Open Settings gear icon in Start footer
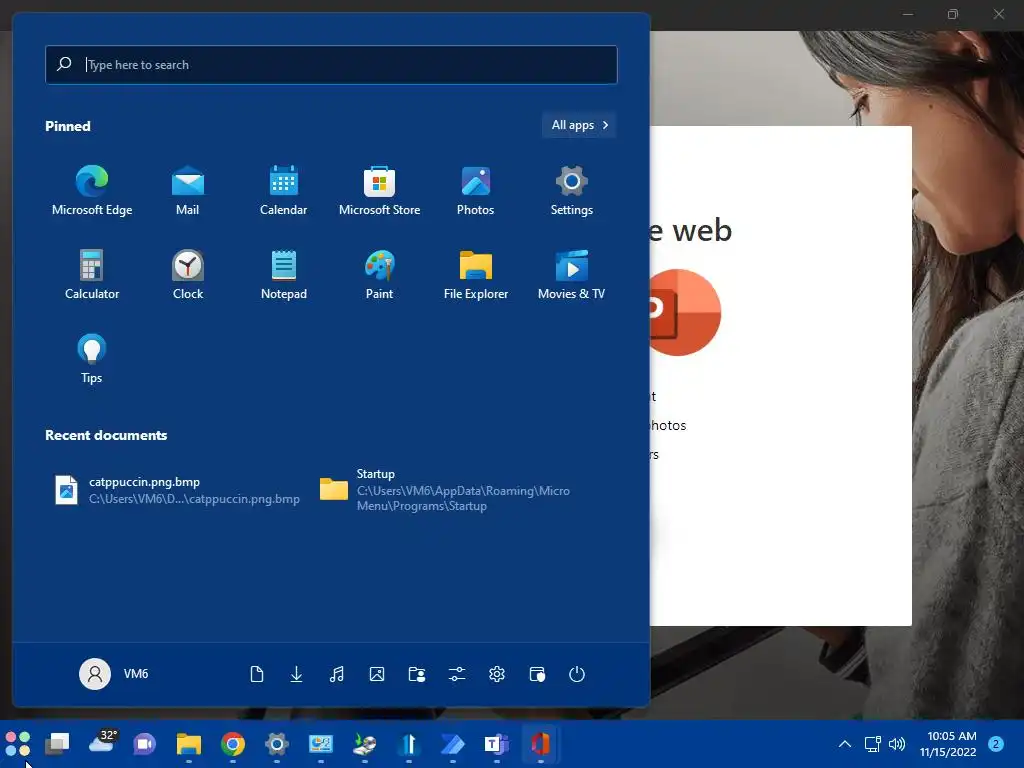 coord(497,674)
